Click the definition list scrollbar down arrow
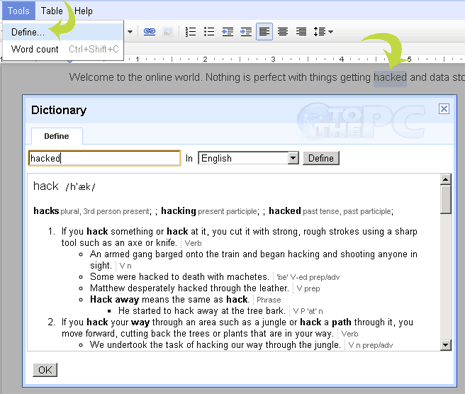This screenshot has width=465, height=394. pos(446,344)
